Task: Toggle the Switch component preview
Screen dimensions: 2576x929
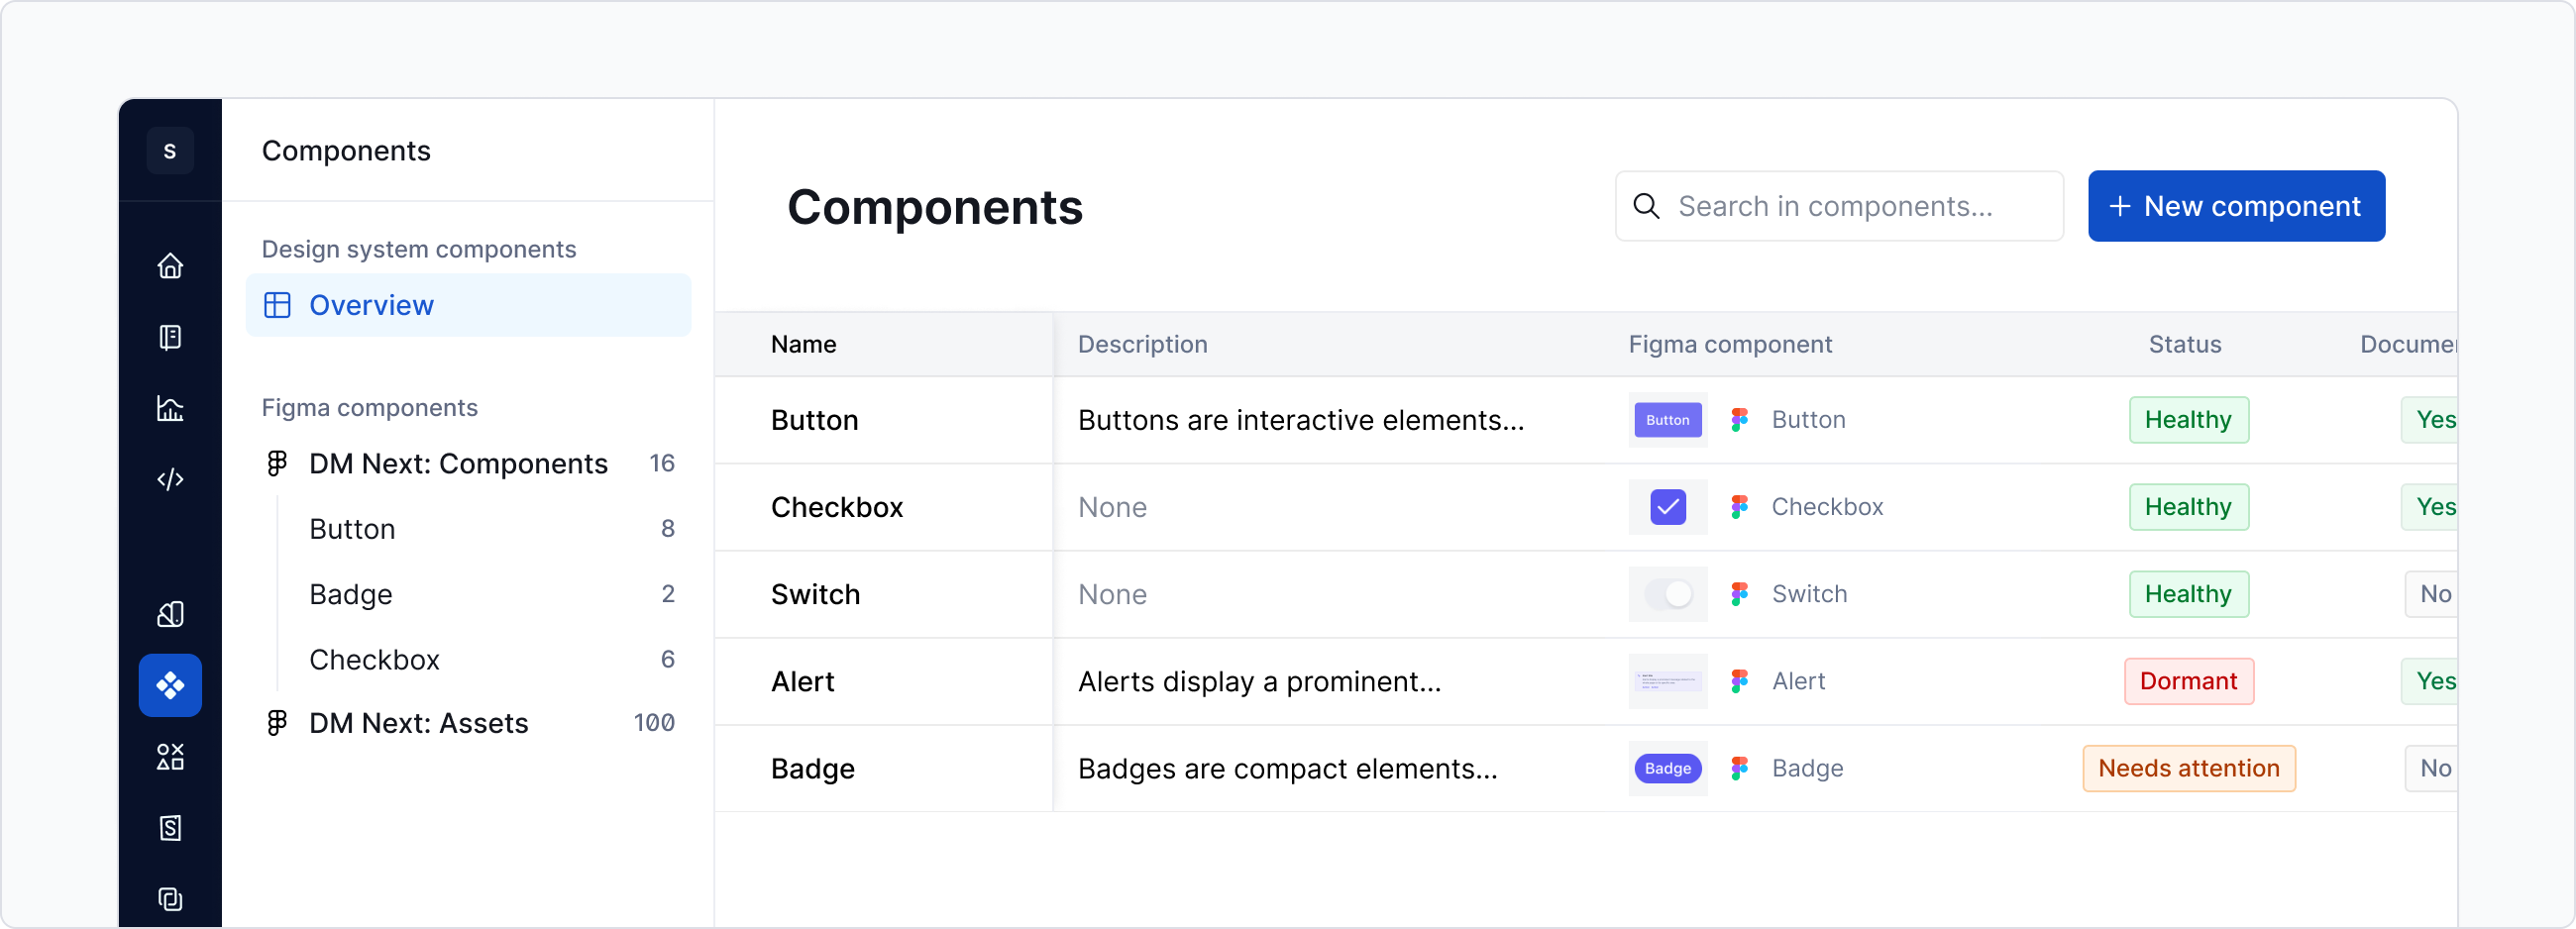Action: coord(1666,594)
